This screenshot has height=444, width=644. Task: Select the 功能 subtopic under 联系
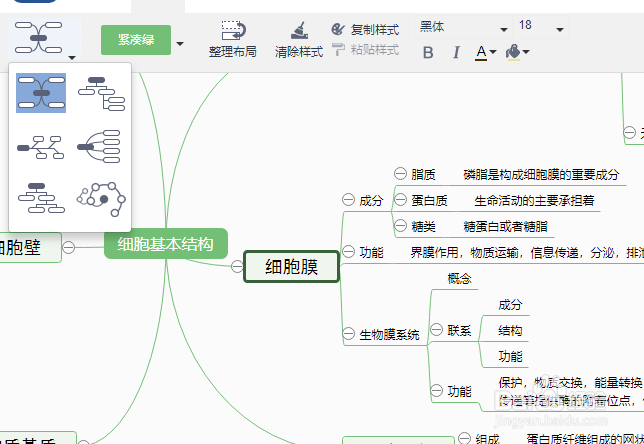[x=510, y=357]
